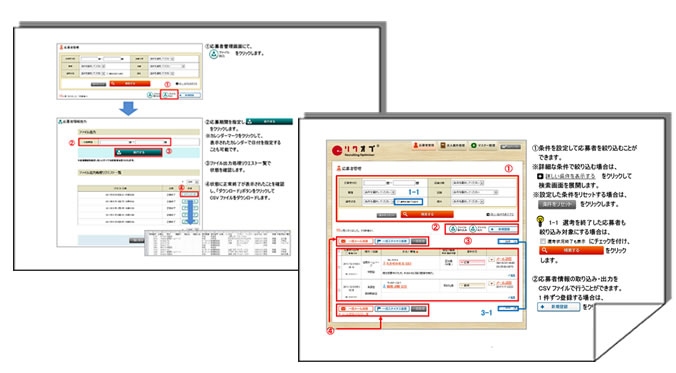Click the new registration plus button in right screenshot

tap(502, 229)
